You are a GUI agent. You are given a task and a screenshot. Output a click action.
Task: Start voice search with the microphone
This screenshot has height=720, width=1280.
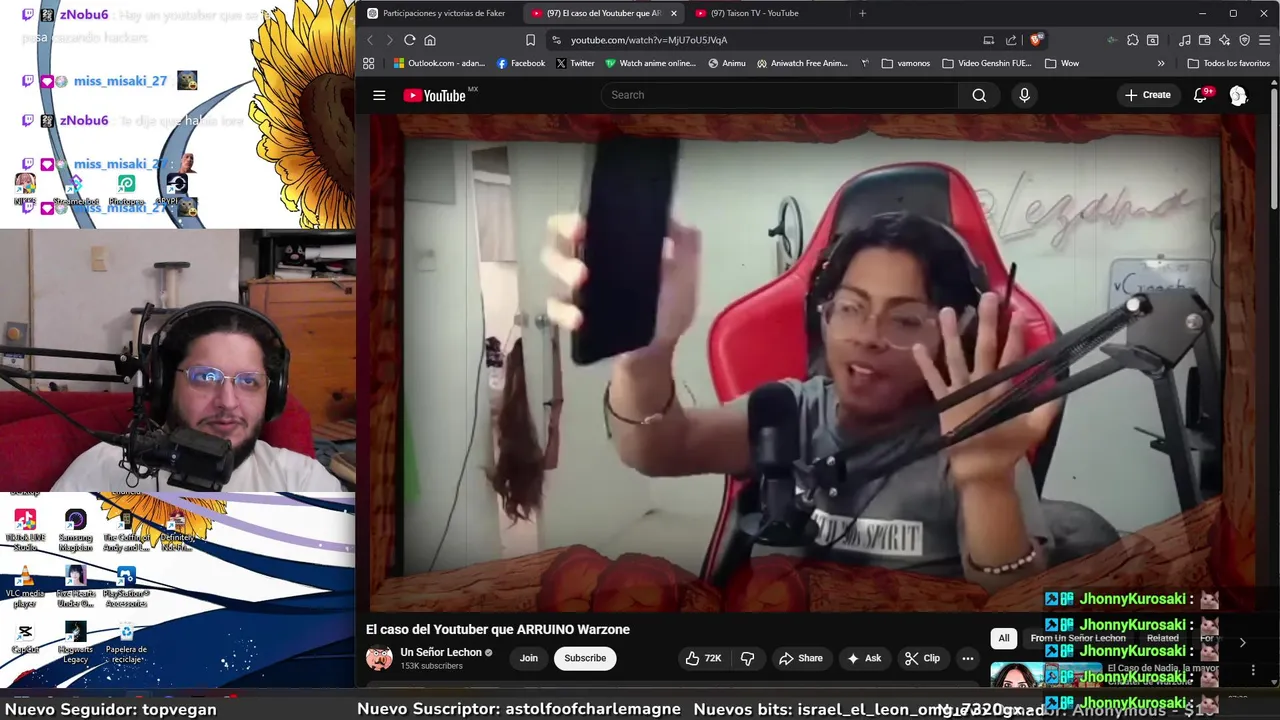(1024, 95)
